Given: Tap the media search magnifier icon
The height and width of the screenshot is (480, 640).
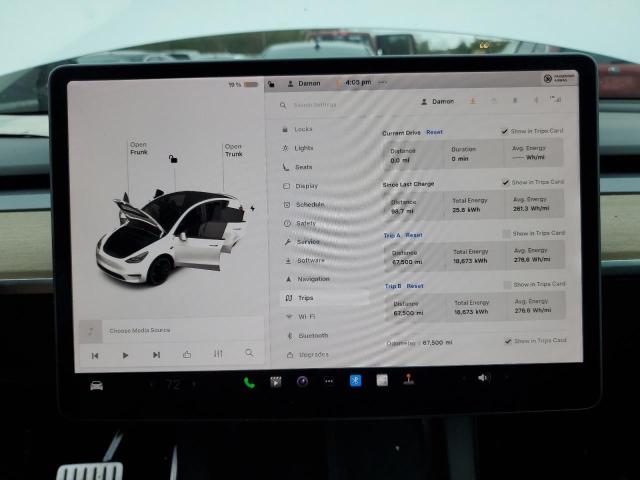Looking at the screenshot, I should click(x=249, y=353).
